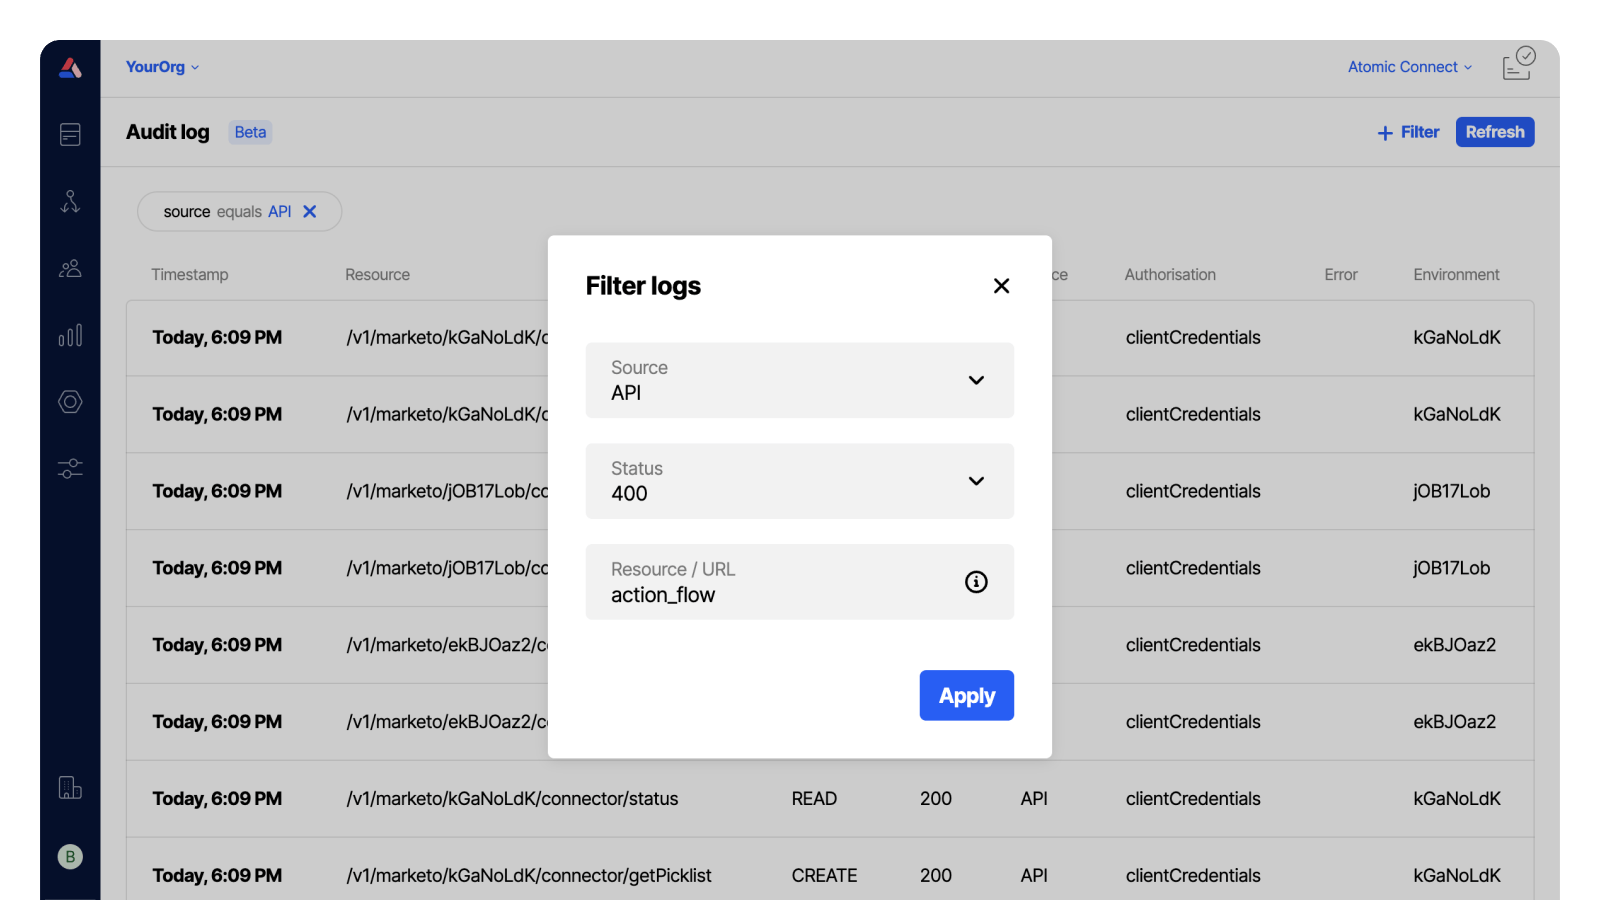Expand the Source dropdown
1600x900 pixels.
800,380
